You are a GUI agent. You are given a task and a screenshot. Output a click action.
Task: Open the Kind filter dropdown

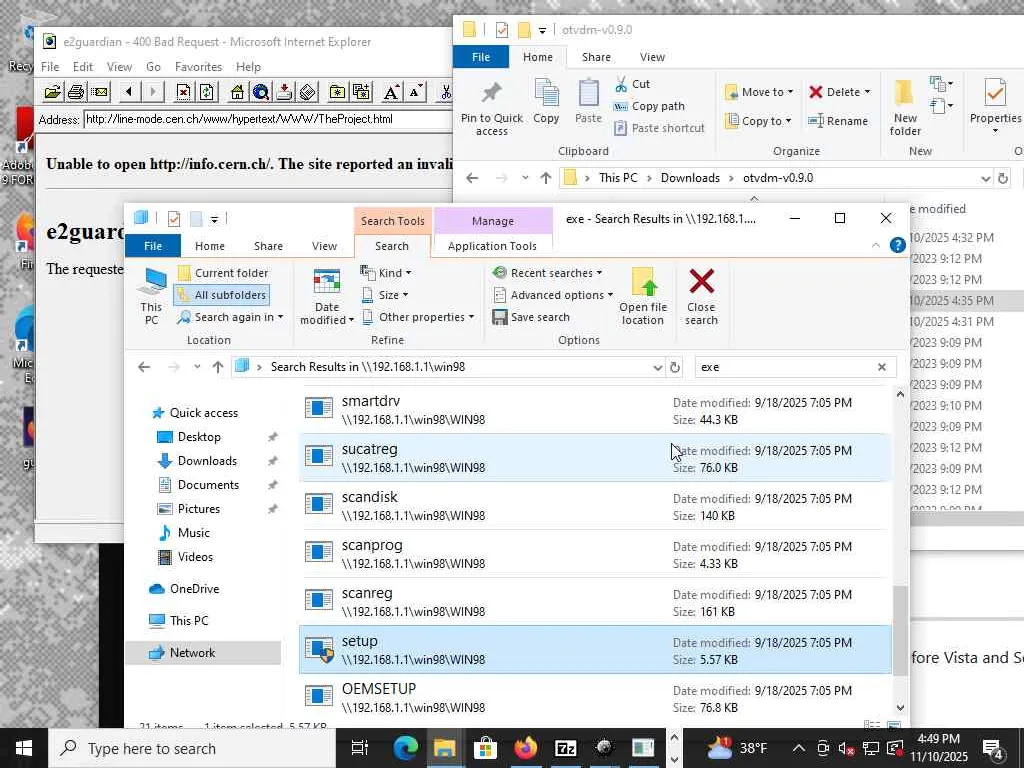387,273
